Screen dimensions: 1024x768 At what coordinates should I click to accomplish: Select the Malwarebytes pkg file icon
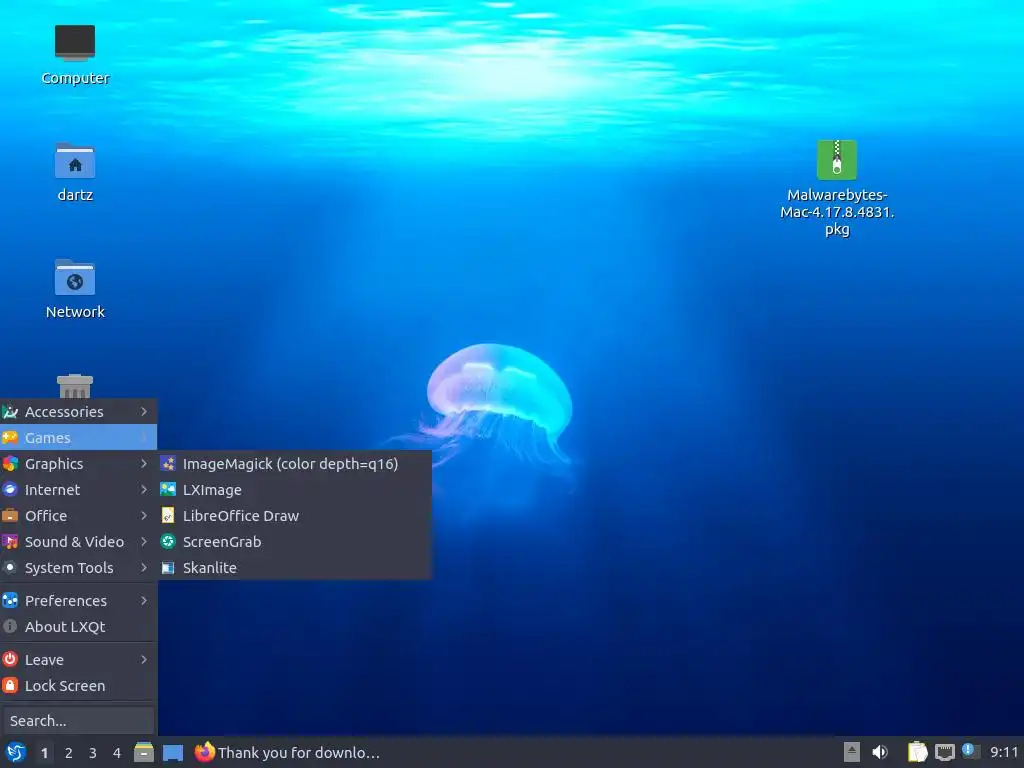coord(837,189)
